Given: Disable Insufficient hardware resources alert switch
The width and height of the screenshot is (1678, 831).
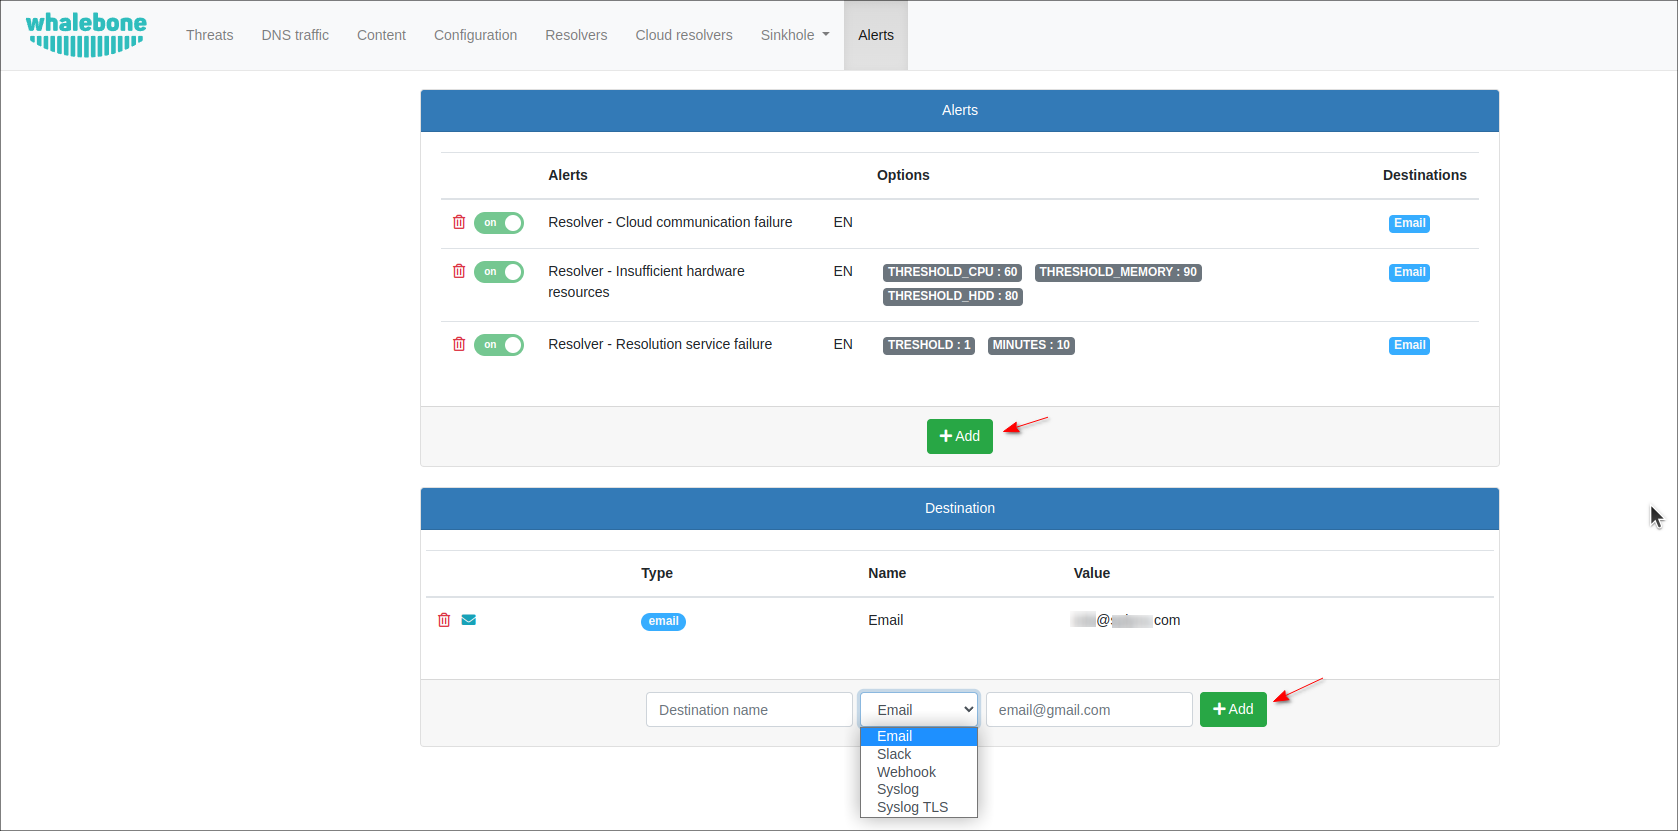Looking at the screenshot, I should pos(499,272).
